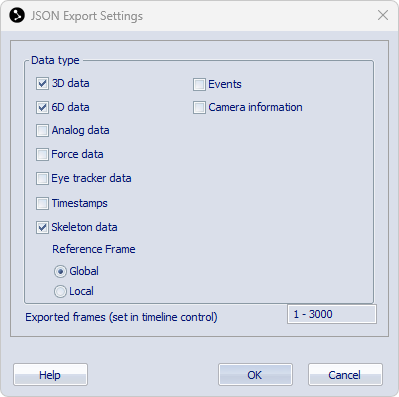Enable Eye tracker data export
Screen dimensions: 399x397
42,178
